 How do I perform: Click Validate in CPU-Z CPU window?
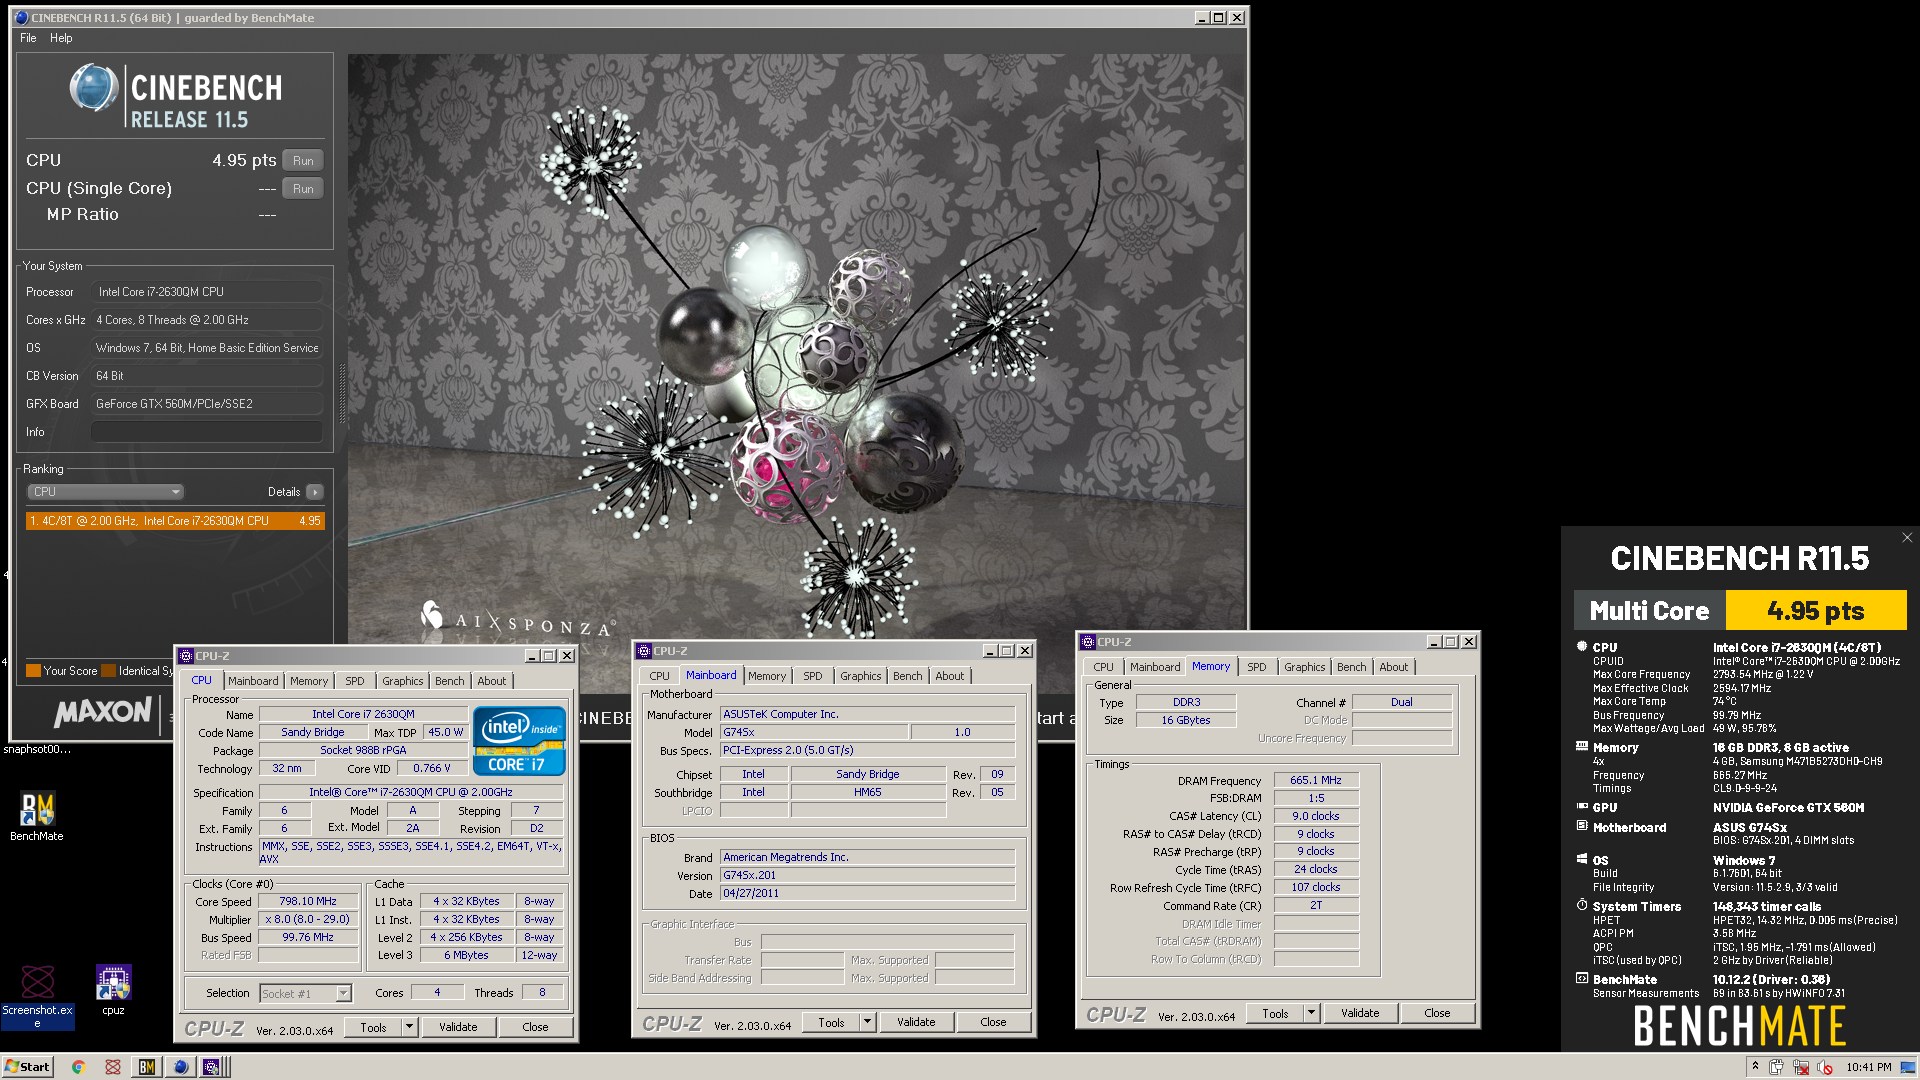pos(458,1027)
